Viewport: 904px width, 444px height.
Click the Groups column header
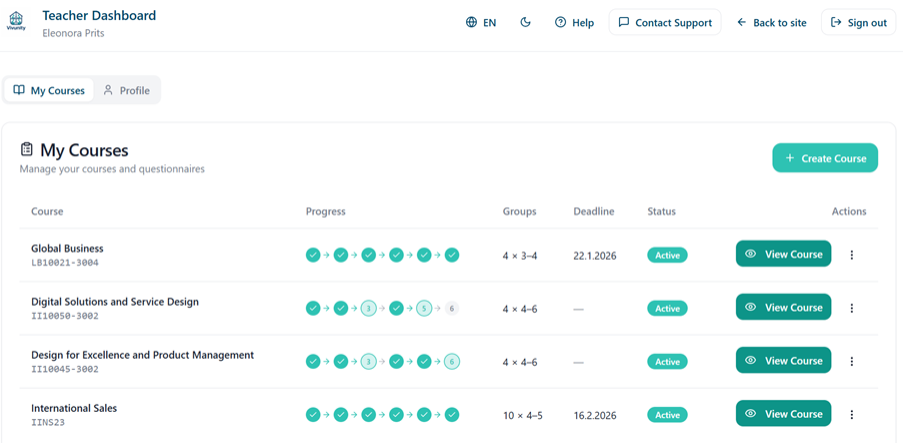pos(519,212)
